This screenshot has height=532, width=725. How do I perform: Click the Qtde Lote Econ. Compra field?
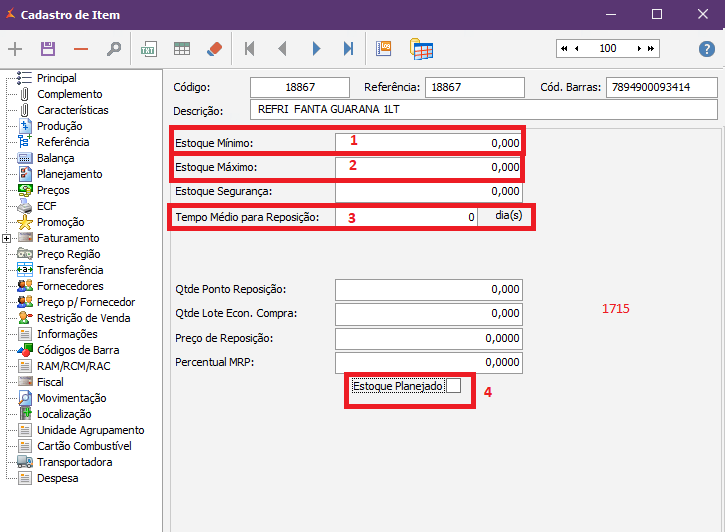click(429, 313)
